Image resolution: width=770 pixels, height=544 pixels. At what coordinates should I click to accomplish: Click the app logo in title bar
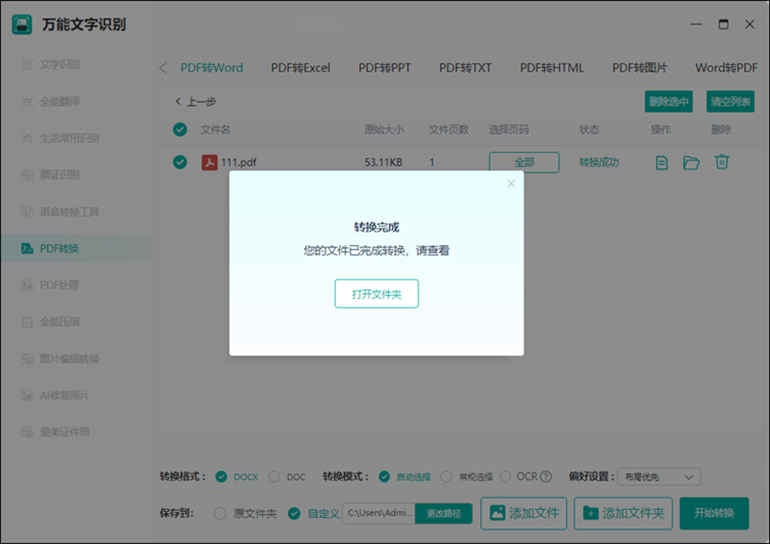pos(22,24)
